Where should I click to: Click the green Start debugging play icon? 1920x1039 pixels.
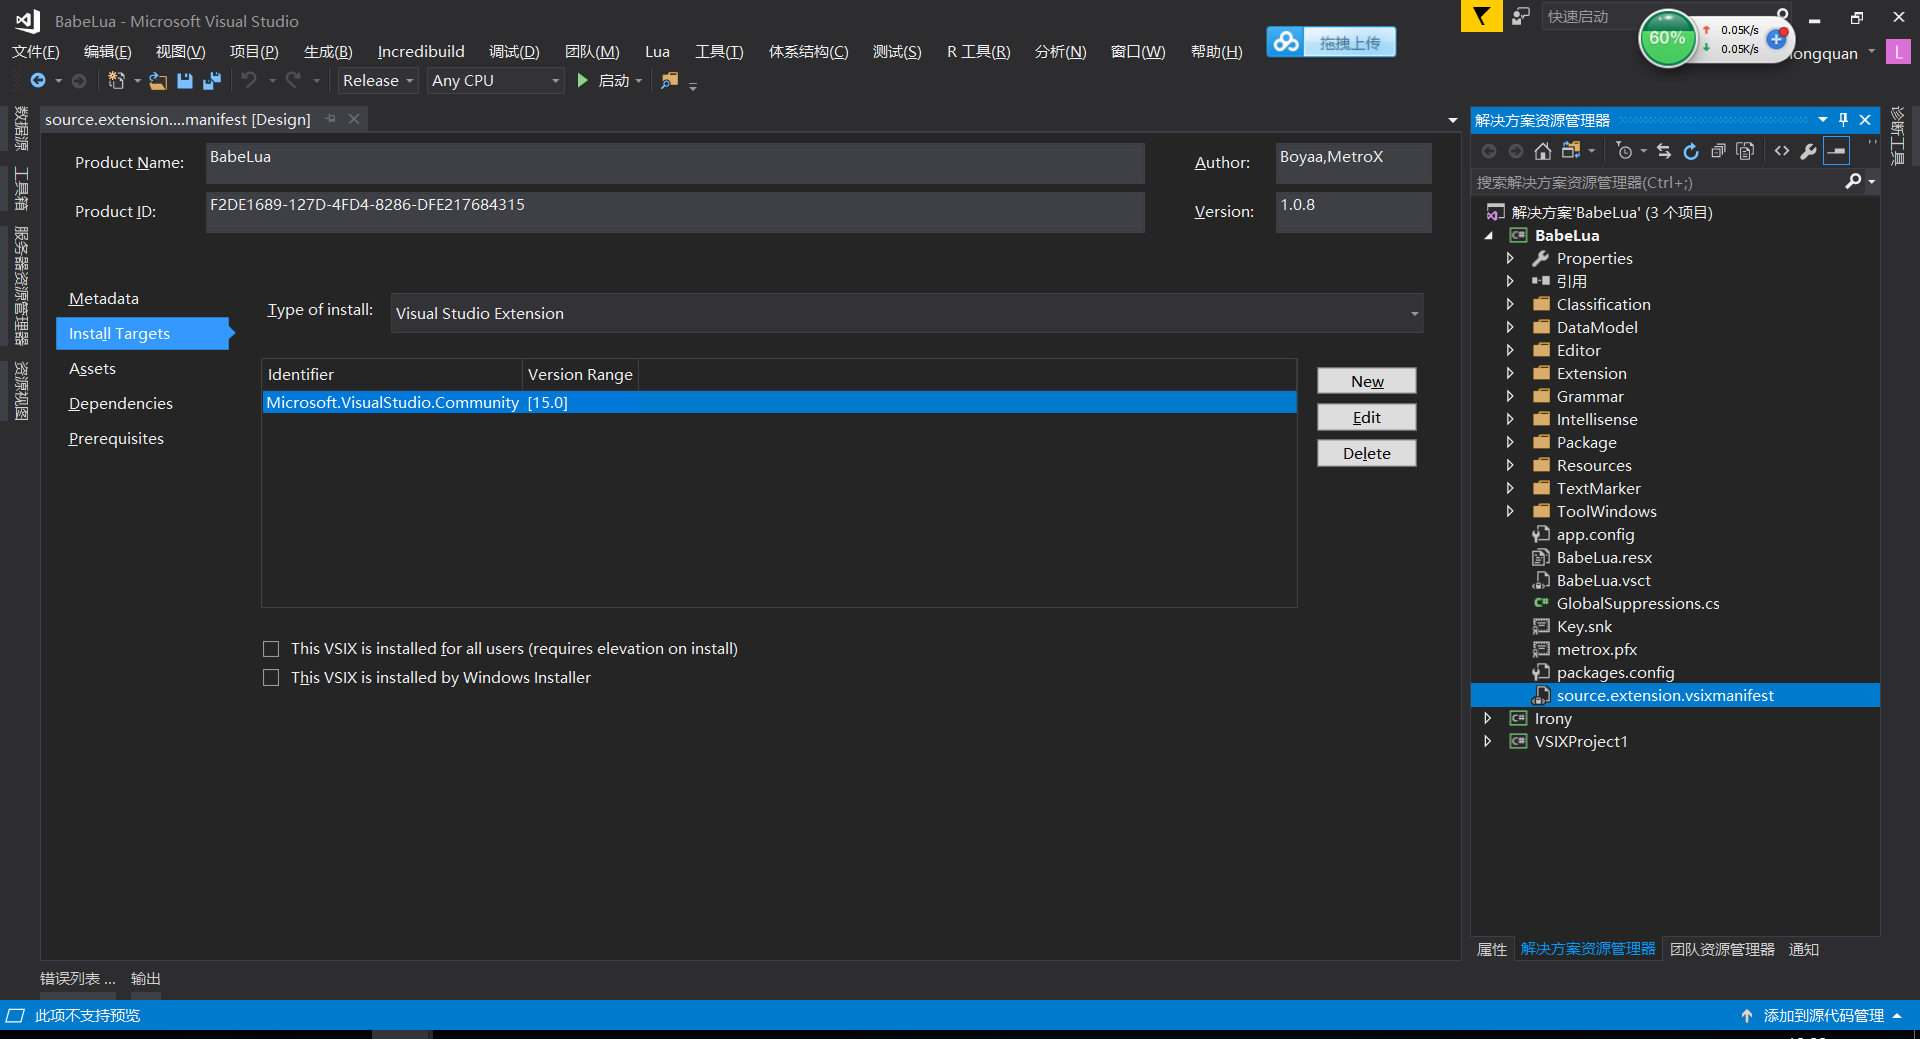pos(582,80)
